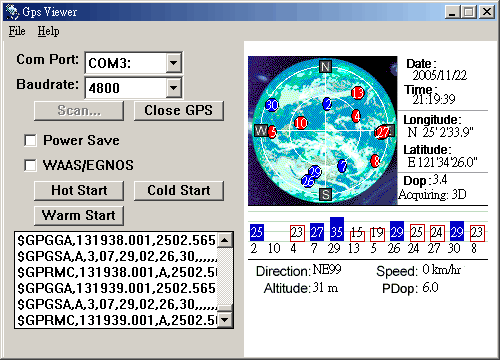The height and width of the screenshot is (360, 500).
Task: Click the N compass marker on globe
Action: pyautogui.click(x=325, y=66)
